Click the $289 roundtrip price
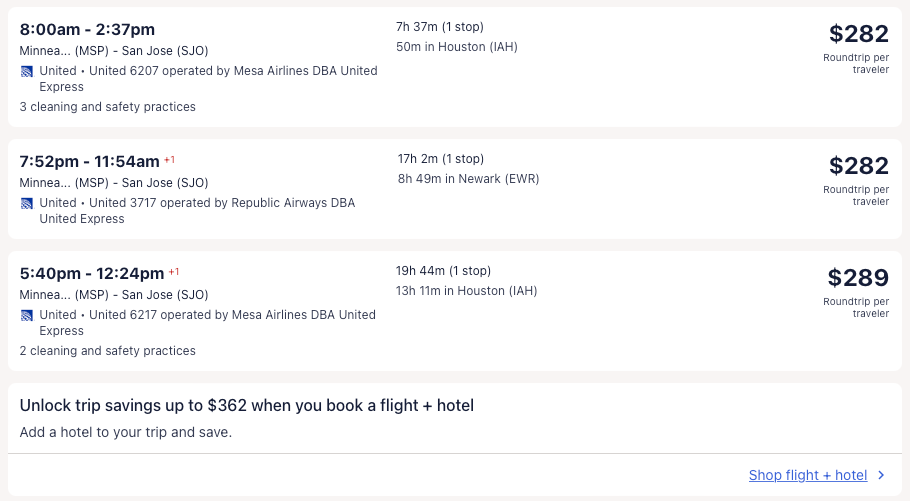910x501 pixels. 858,278
